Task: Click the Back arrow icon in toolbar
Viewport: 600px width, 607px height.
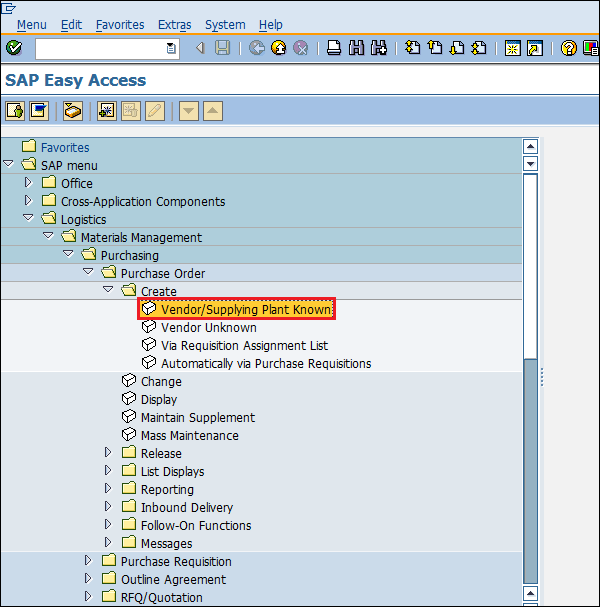Action: click(x=200, y=48)
